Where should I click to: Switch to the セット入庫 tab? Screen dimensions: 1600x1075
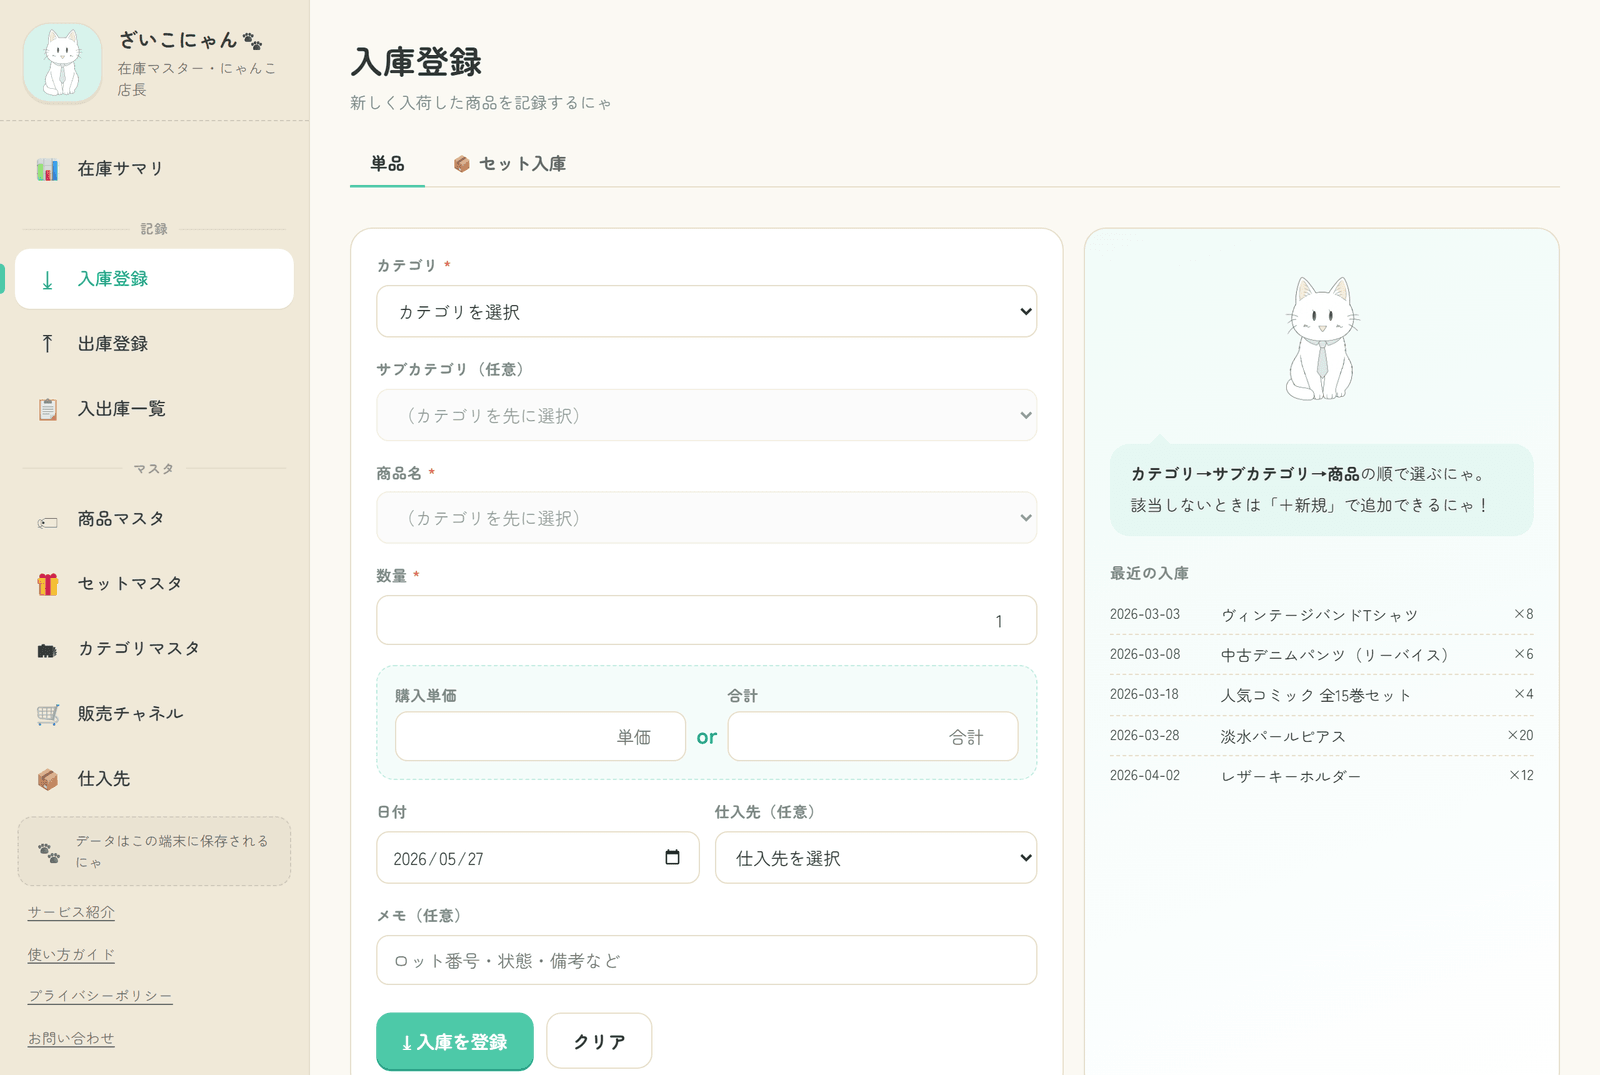tap(510, 164)
